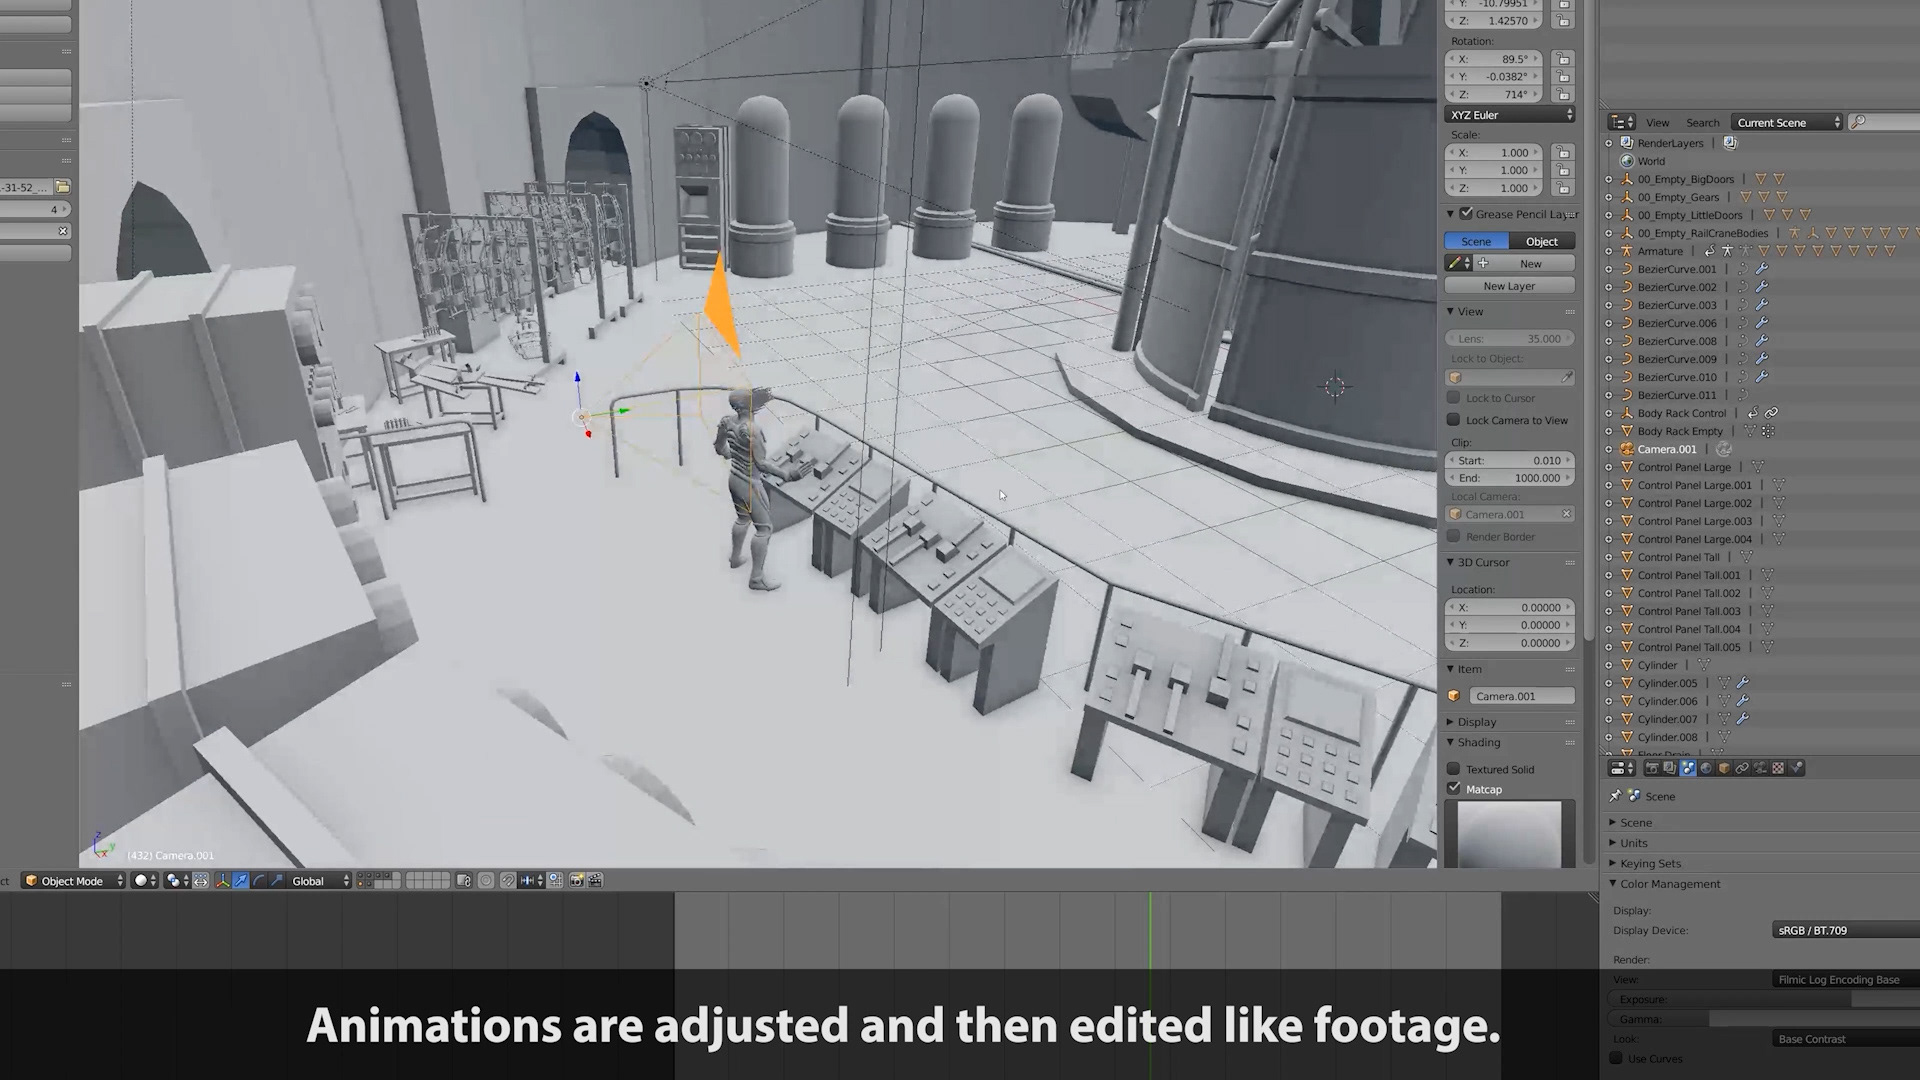The width and height of the screenshot is (1920, 1080).
Task: Clear the Local Camera Camera.001 field
Action: tap(1566, 514)
